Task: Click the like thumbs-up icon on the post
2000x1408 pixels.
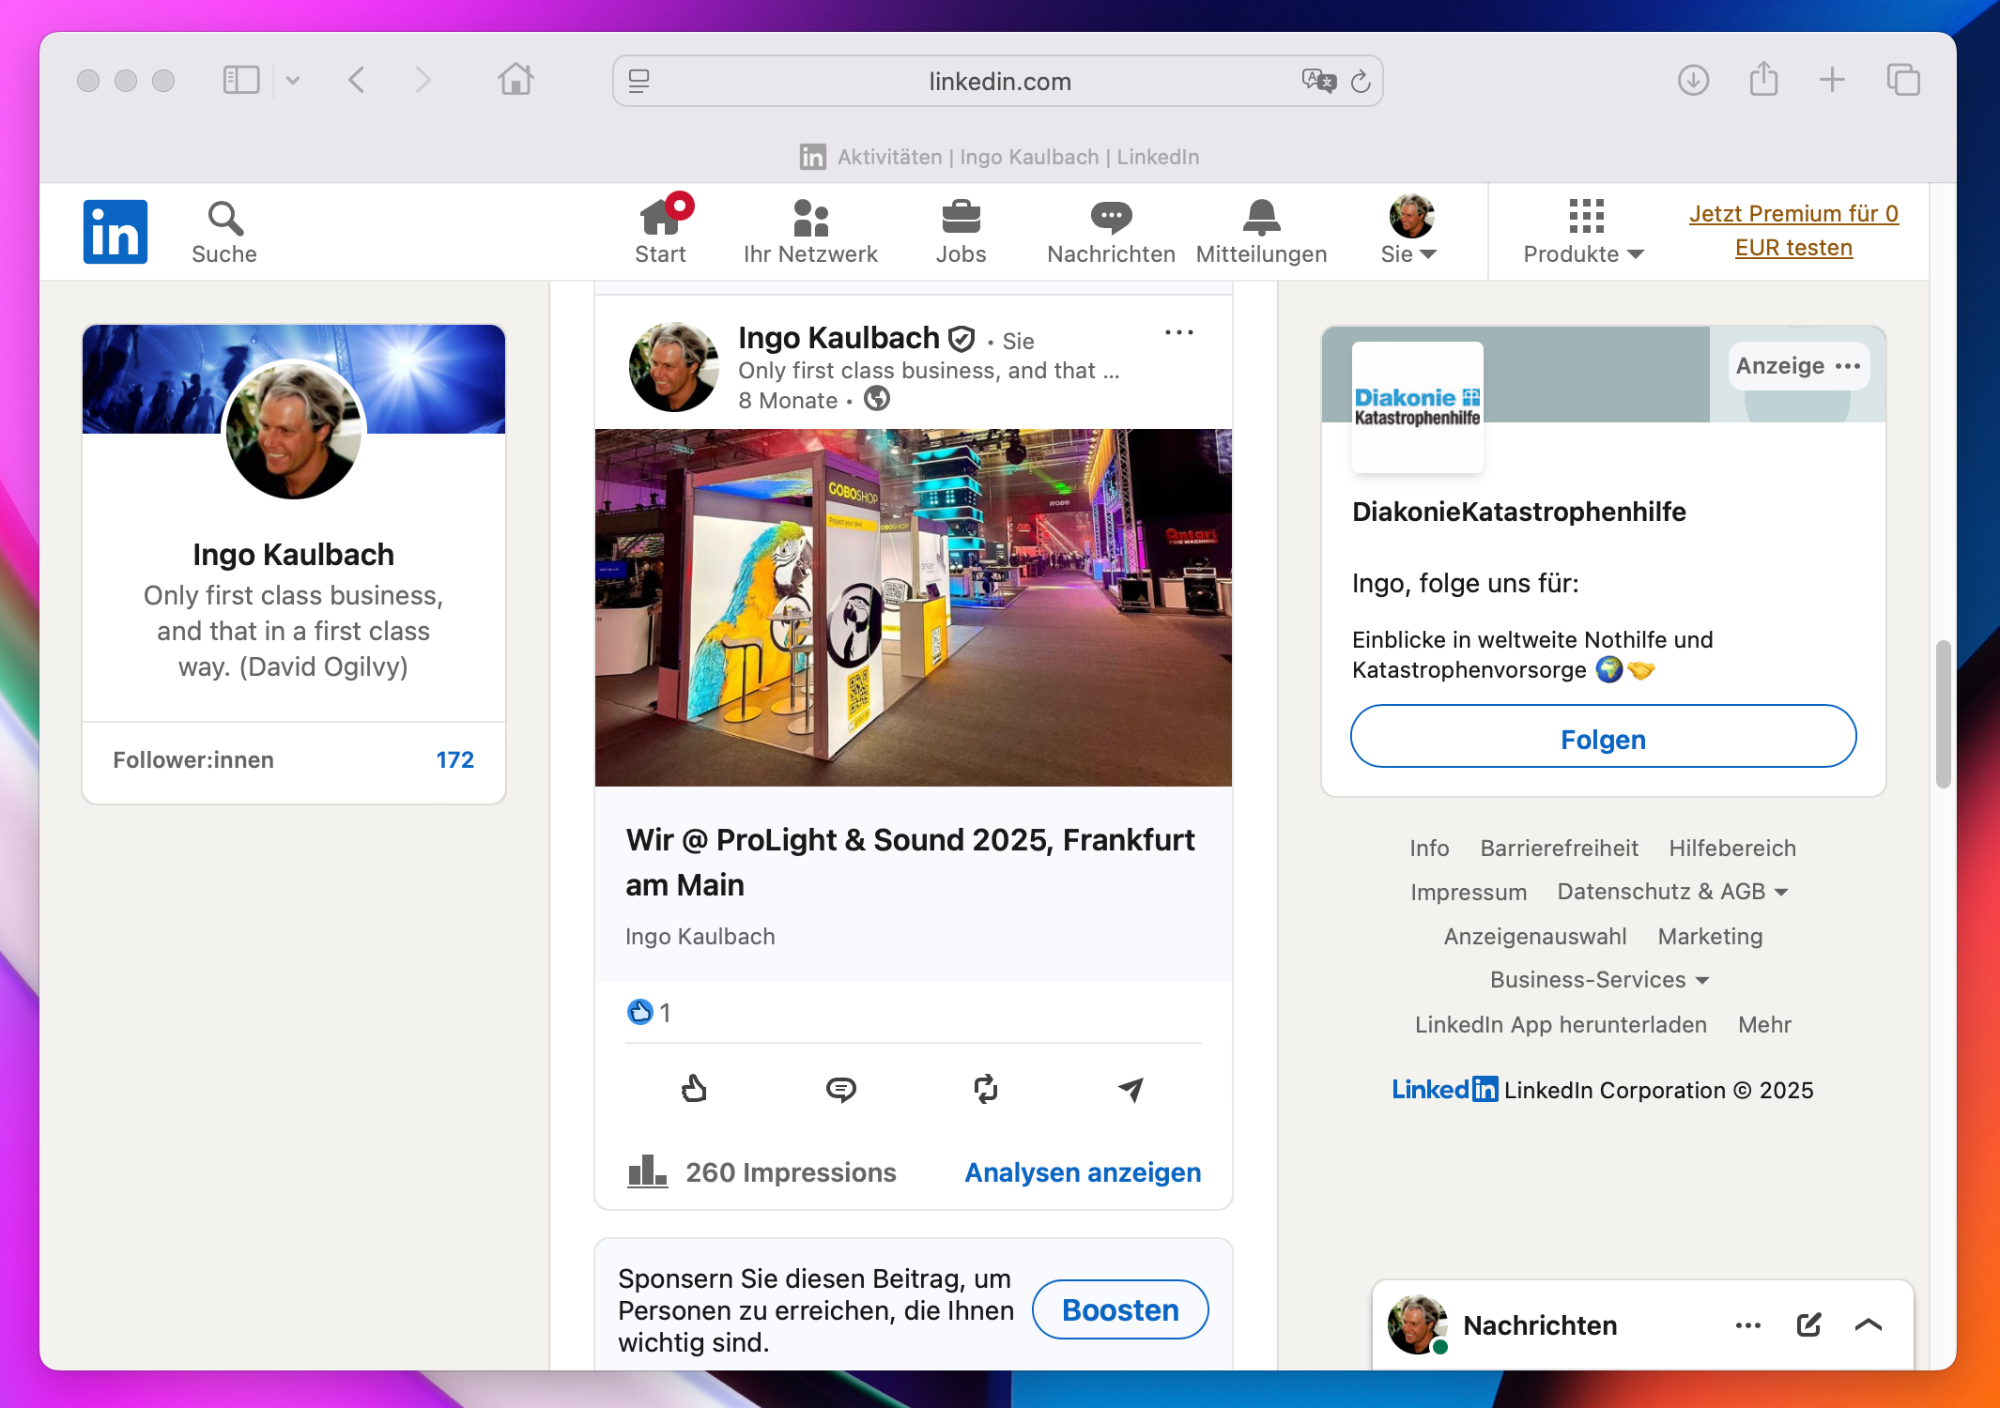Action: pos(694,1088)
